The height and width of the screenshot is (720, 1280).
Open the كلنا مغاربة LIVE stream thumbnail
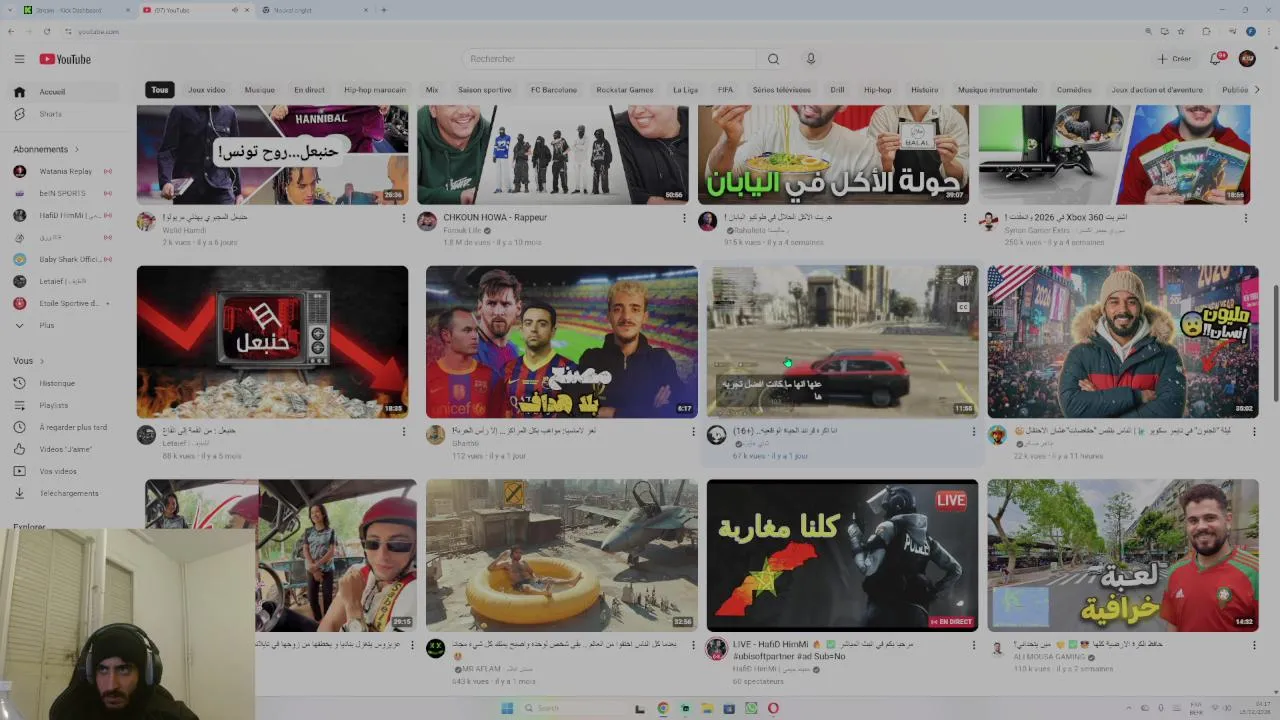click(x=842, y=555)
